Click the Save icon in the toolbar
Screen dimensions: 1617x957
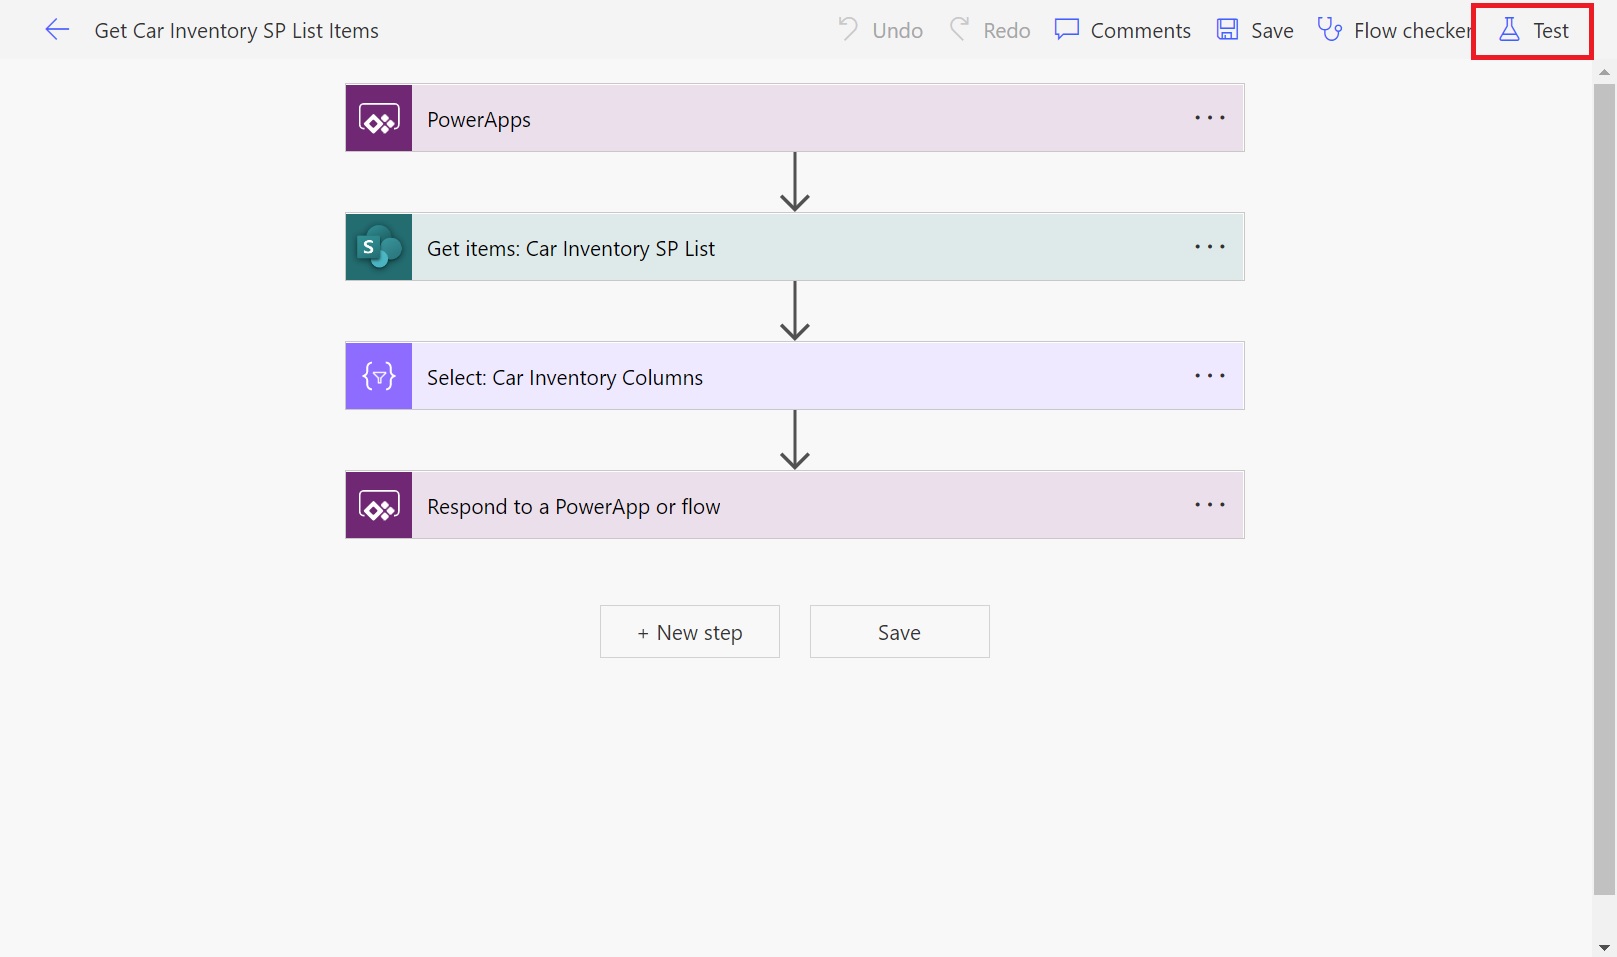1226,30
